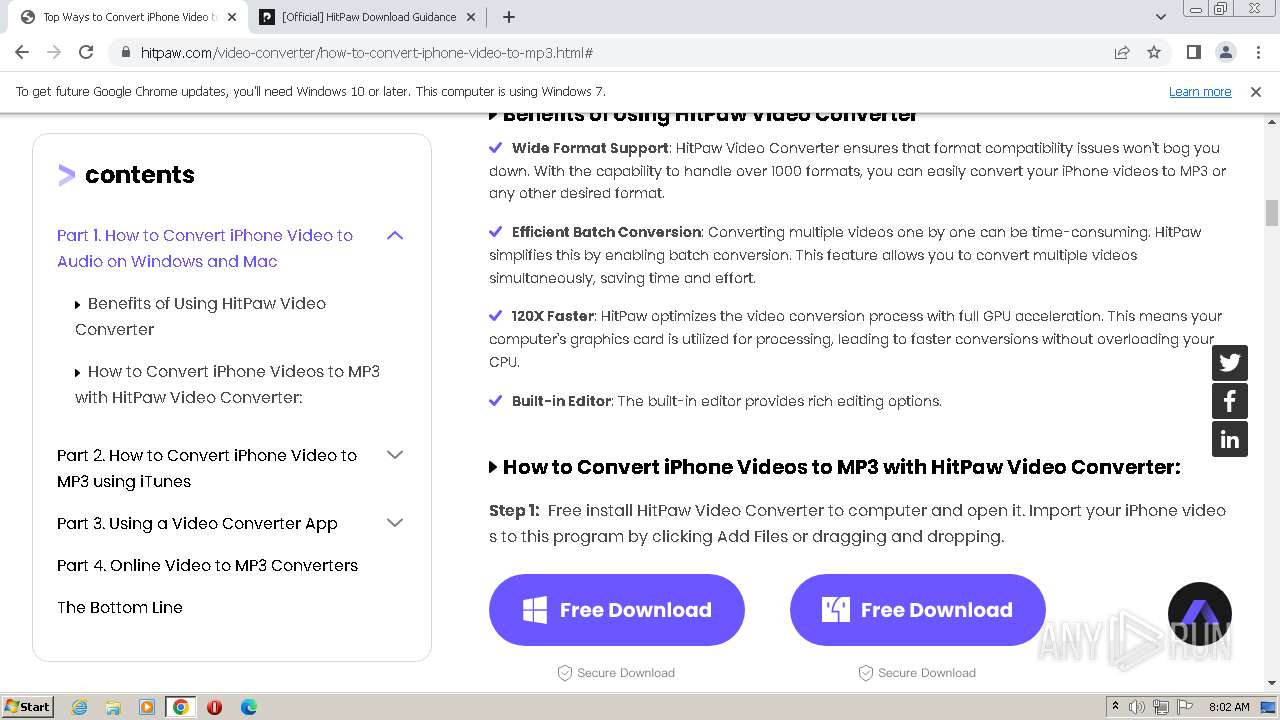Viewport: 1280px width, 720px height.
Task: Close the Top Ways to Convert tab
Action: coord(231,17)
